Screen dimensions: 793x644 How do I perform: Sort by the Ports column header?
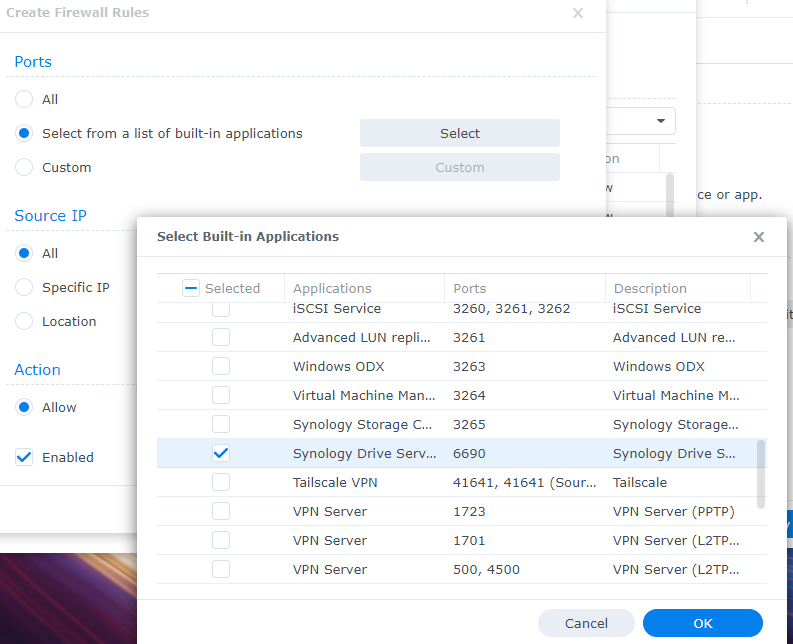[524, 288]
